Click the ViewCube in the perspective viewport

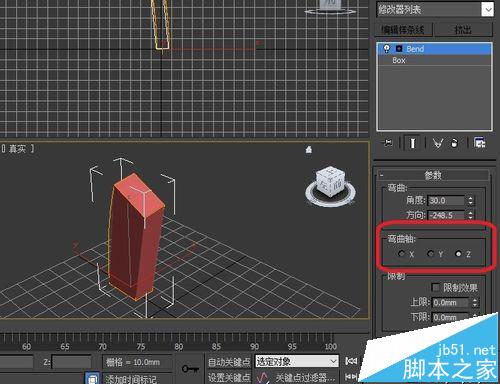point(330,182)
